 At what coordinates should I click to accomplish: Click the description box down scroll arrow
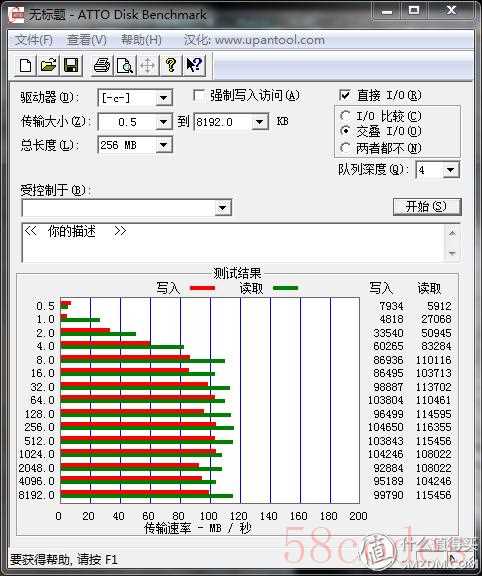[x=452, y=253]
